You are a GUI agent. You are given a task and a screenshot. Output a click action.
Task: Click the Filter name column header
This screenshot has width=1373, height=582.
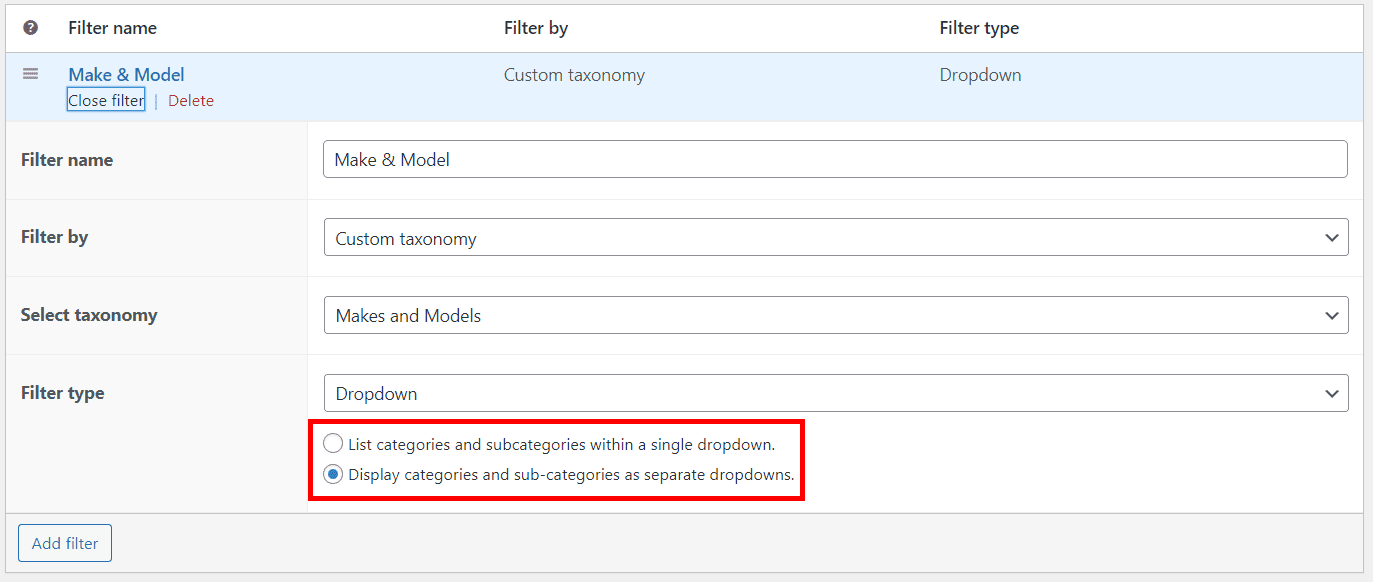[112, 28]
